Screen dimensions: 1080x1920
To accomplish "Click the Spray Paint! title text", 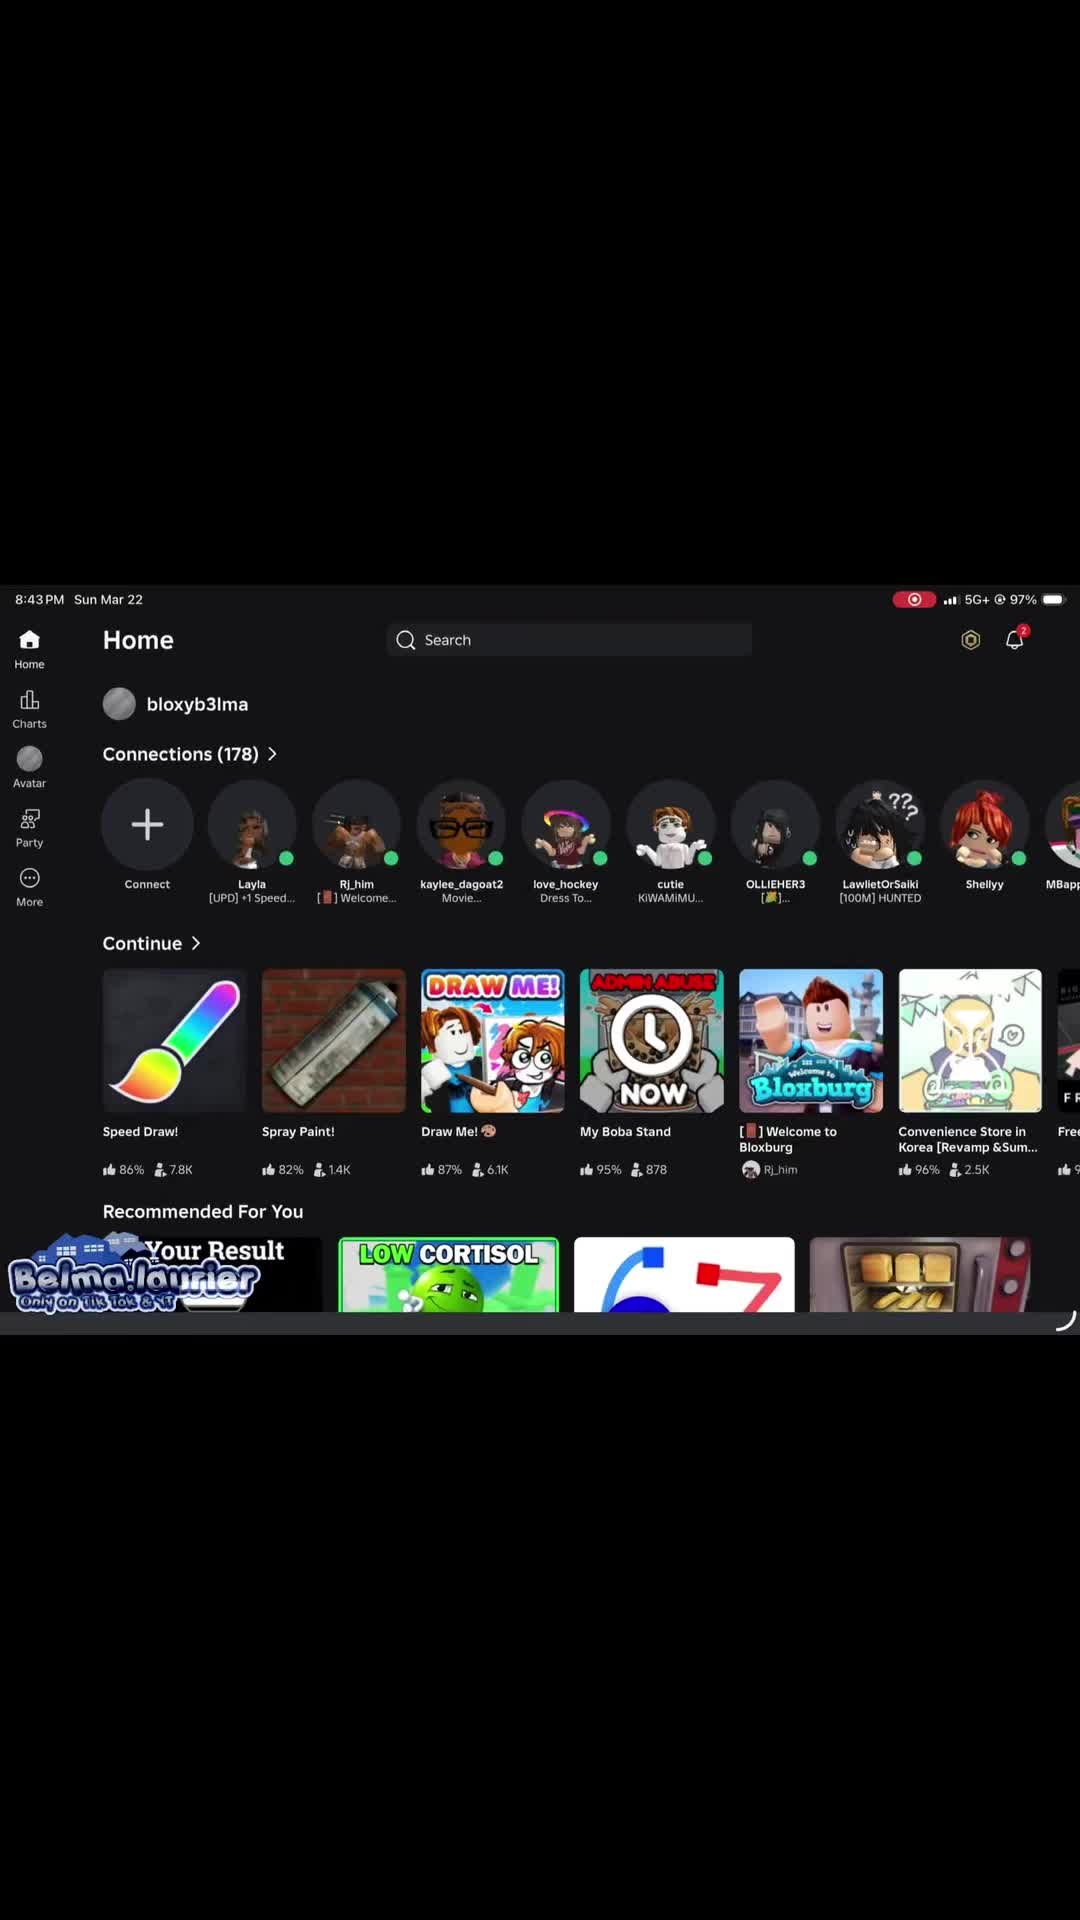I will point(298,1132).
